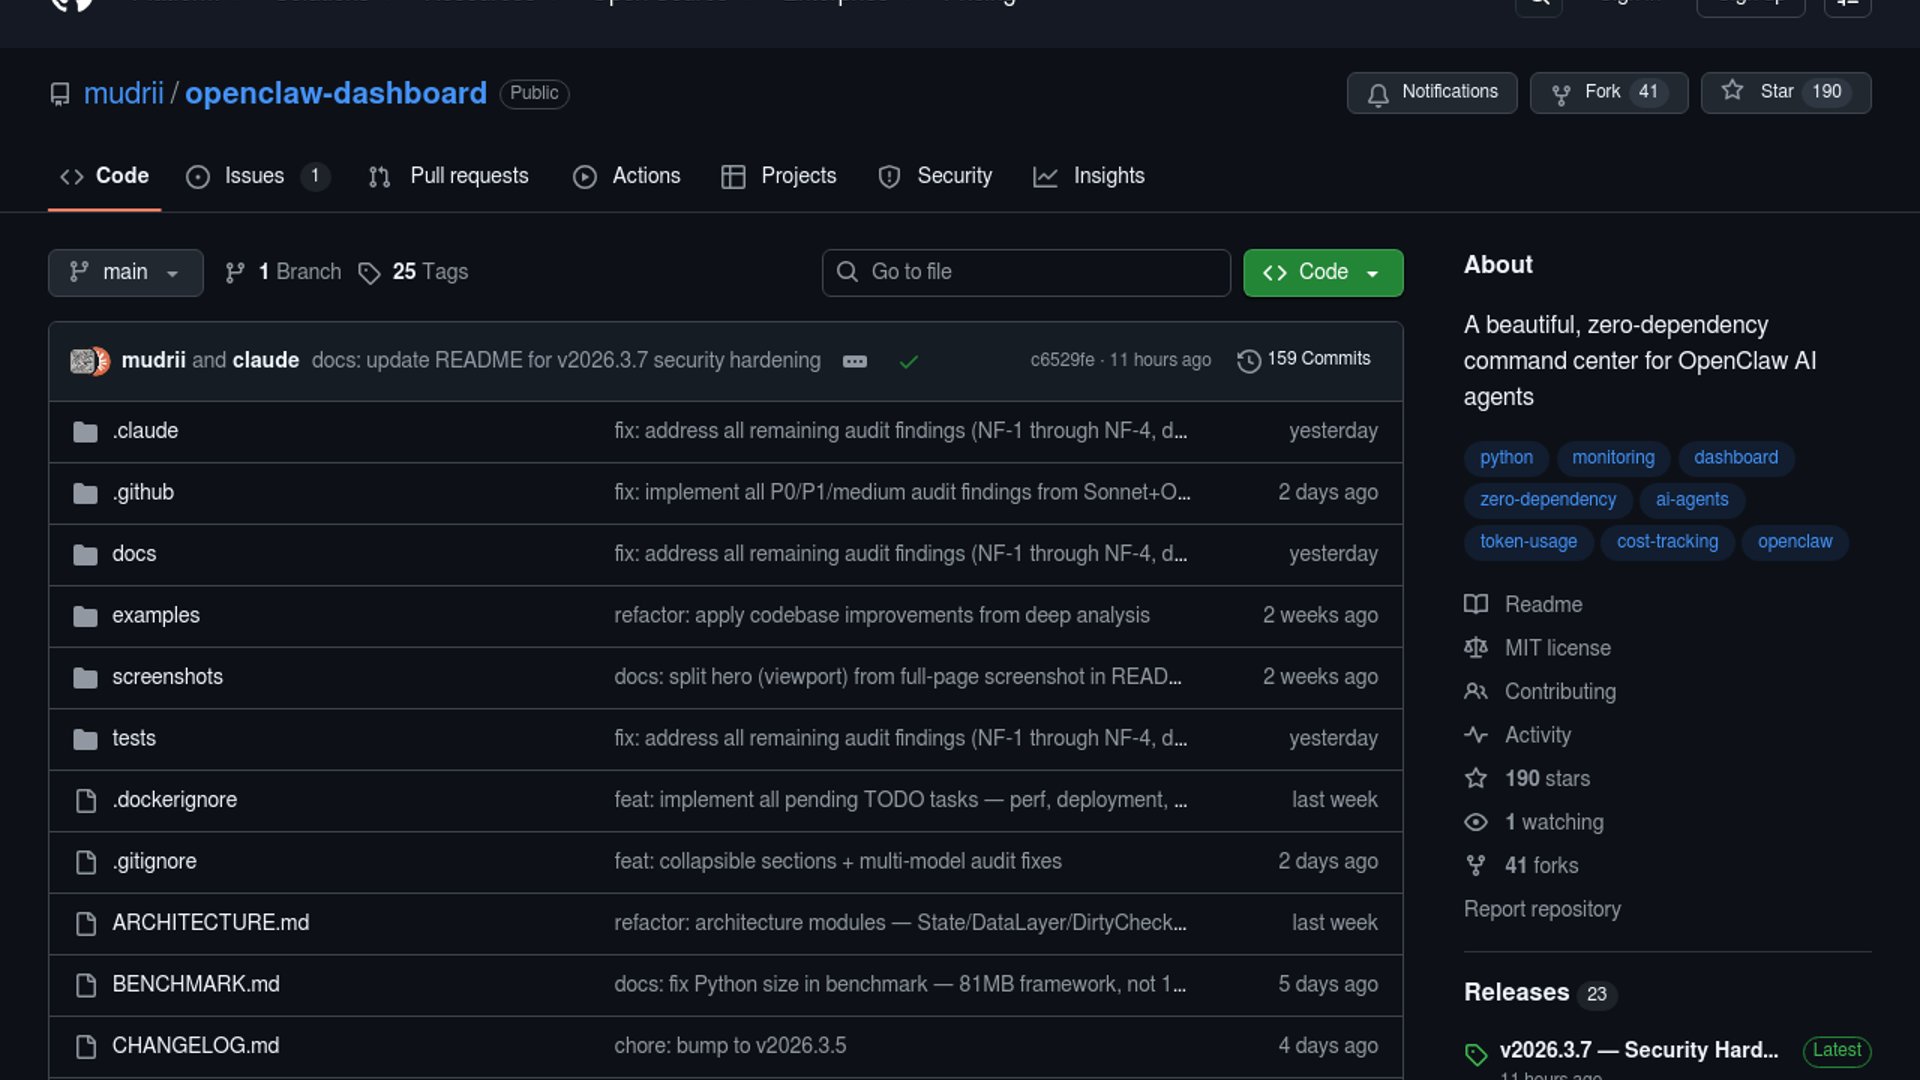
Task: Expand commit message ellipsis button
Action: tap(855, 361)
